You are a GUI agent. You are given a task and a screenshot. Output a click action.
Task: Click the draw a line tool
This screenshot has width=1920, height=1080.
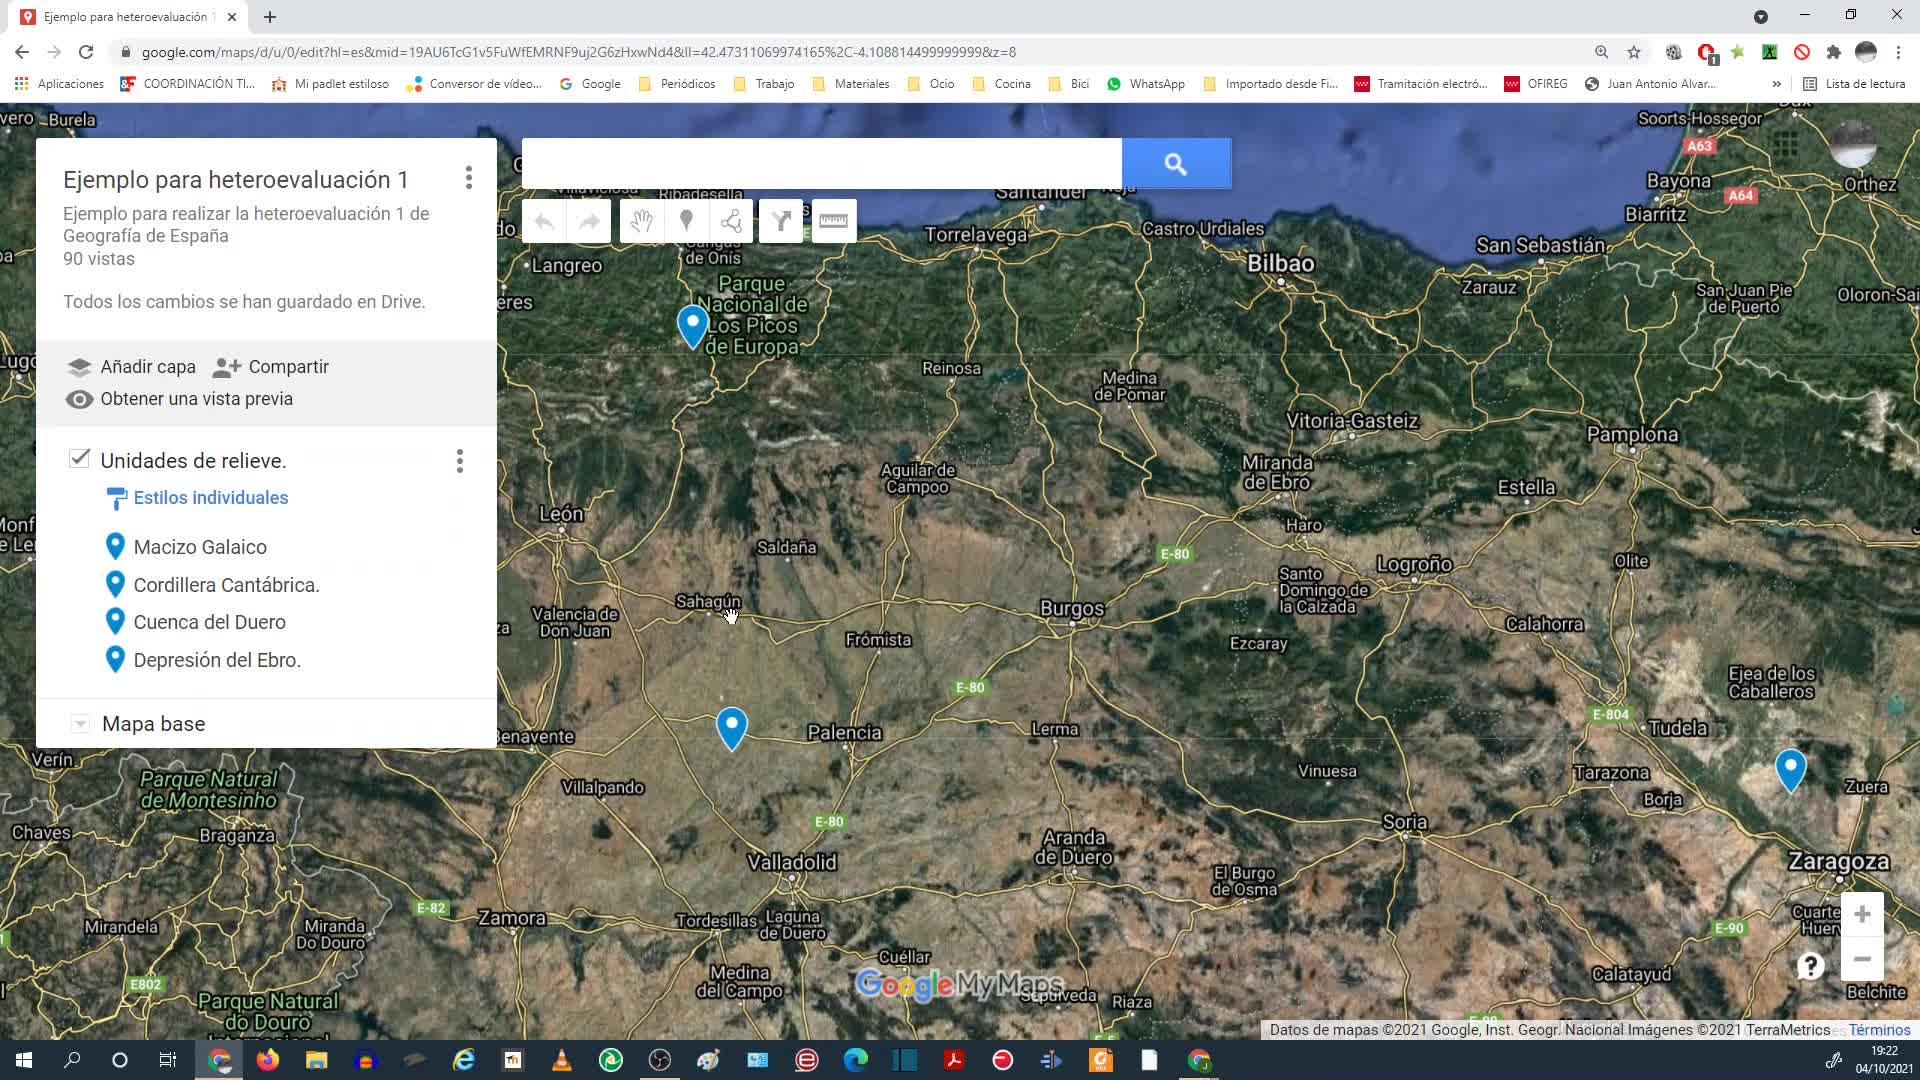click(731, 221)
